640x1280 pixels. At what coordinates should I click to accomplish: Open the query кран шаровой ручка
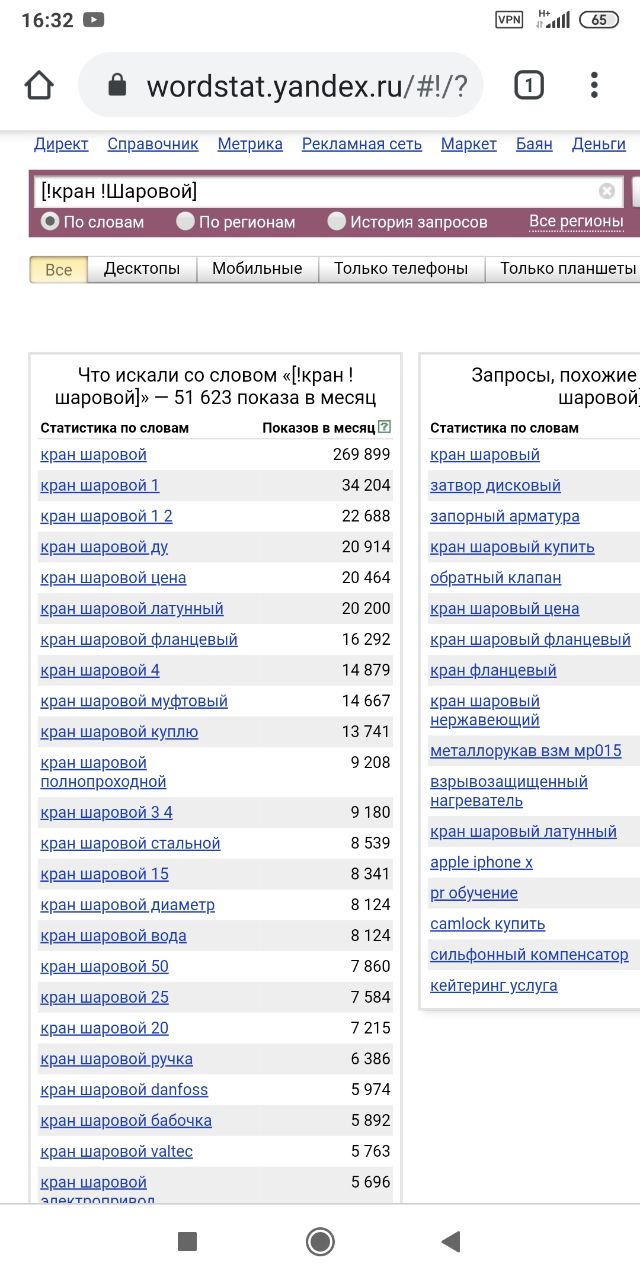pyautogui.click(x=116, y=1059)
